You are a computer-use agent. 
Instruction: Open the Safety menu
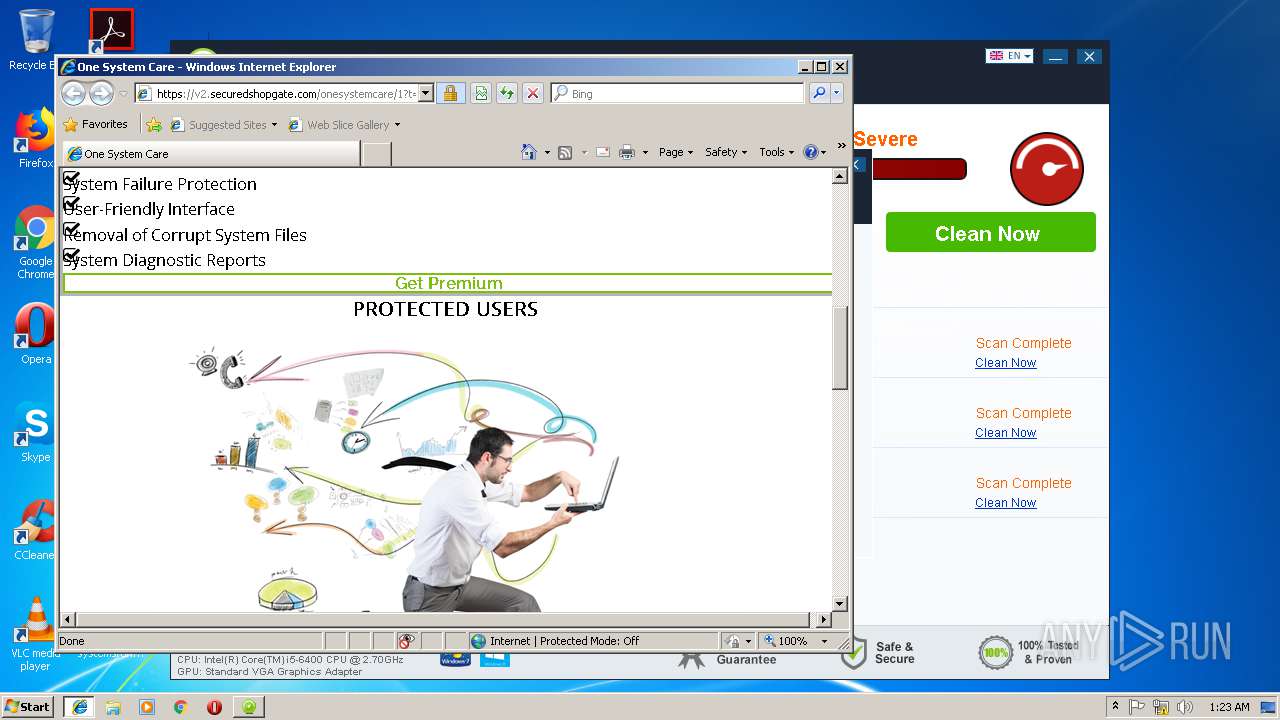click(726, 152)
